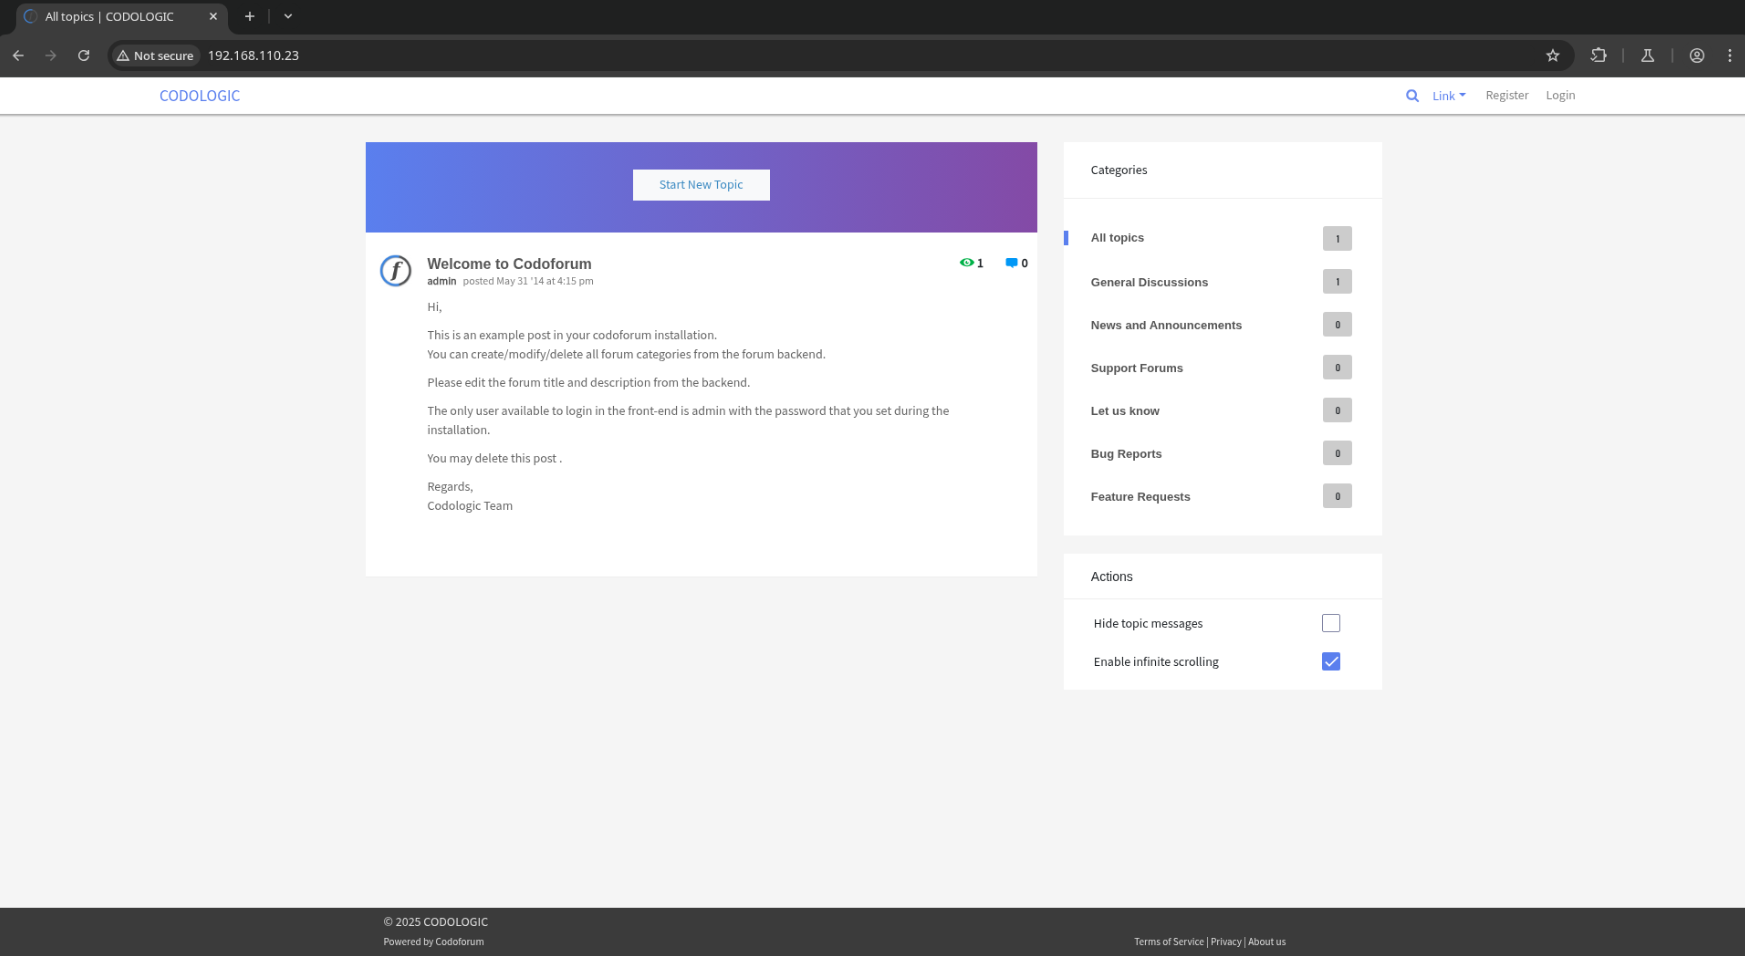Click the Login link

1560,96
